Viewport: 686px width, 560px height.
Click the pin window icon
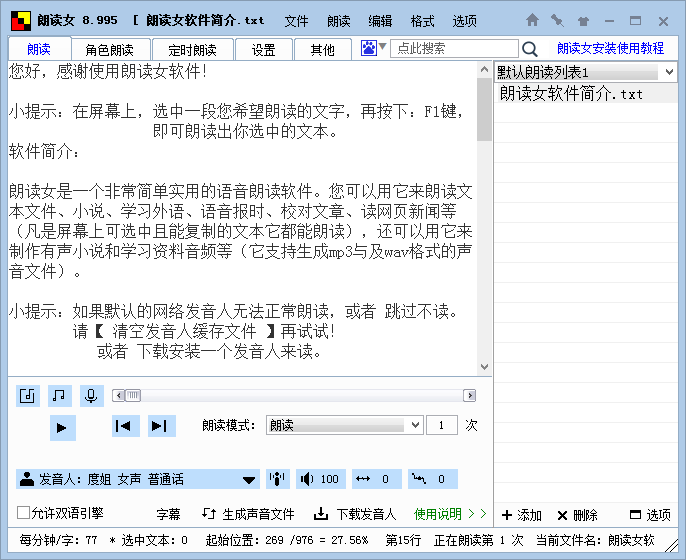(x=557, y=21)
